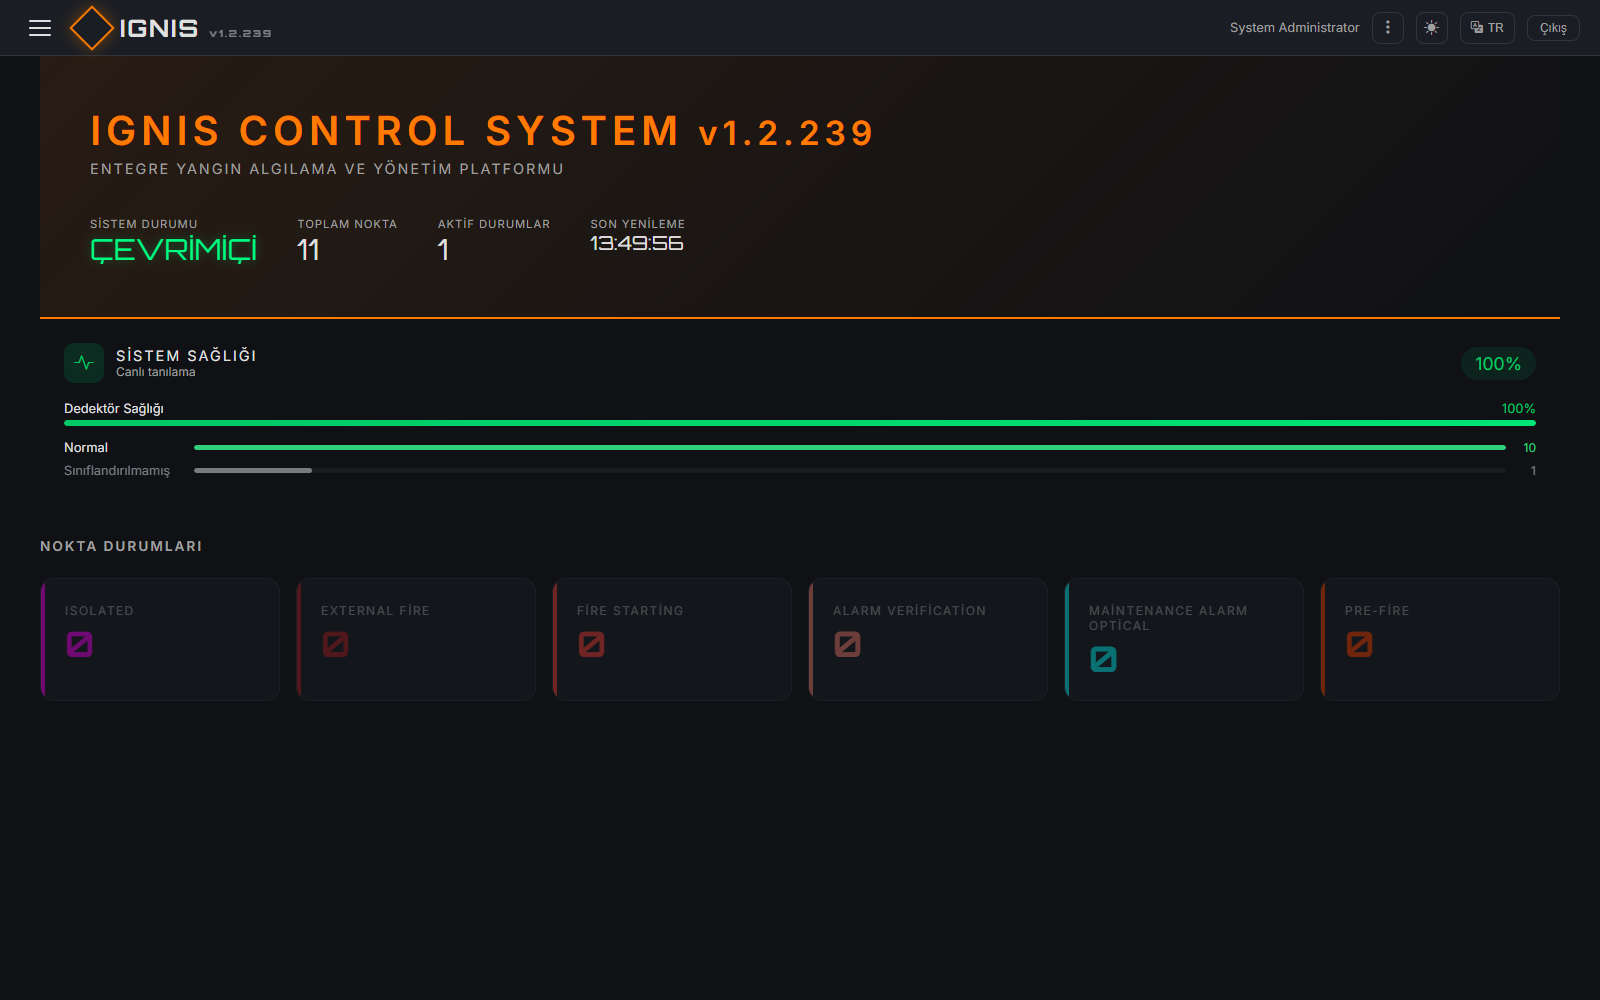
Task: Click the Maintenance Alarm Optical teal icon
Action: coord(1104,660)
